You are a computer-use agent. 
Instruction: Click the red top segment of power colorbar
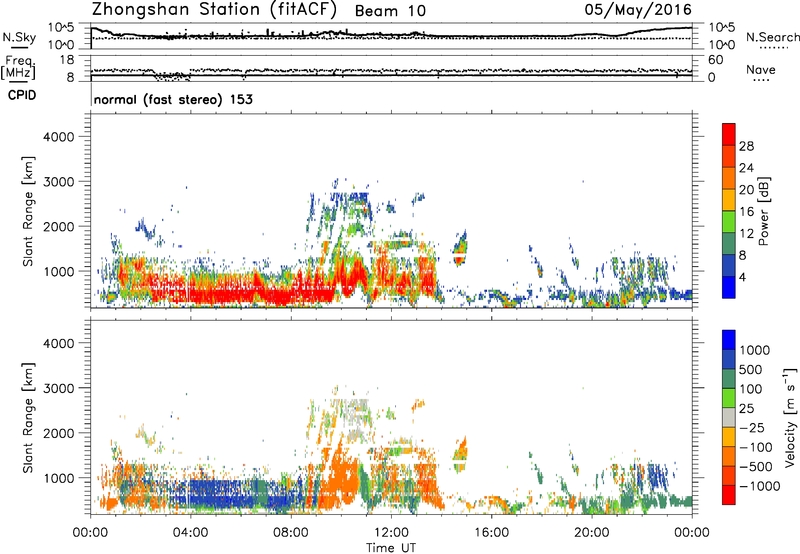pos(729,135)
